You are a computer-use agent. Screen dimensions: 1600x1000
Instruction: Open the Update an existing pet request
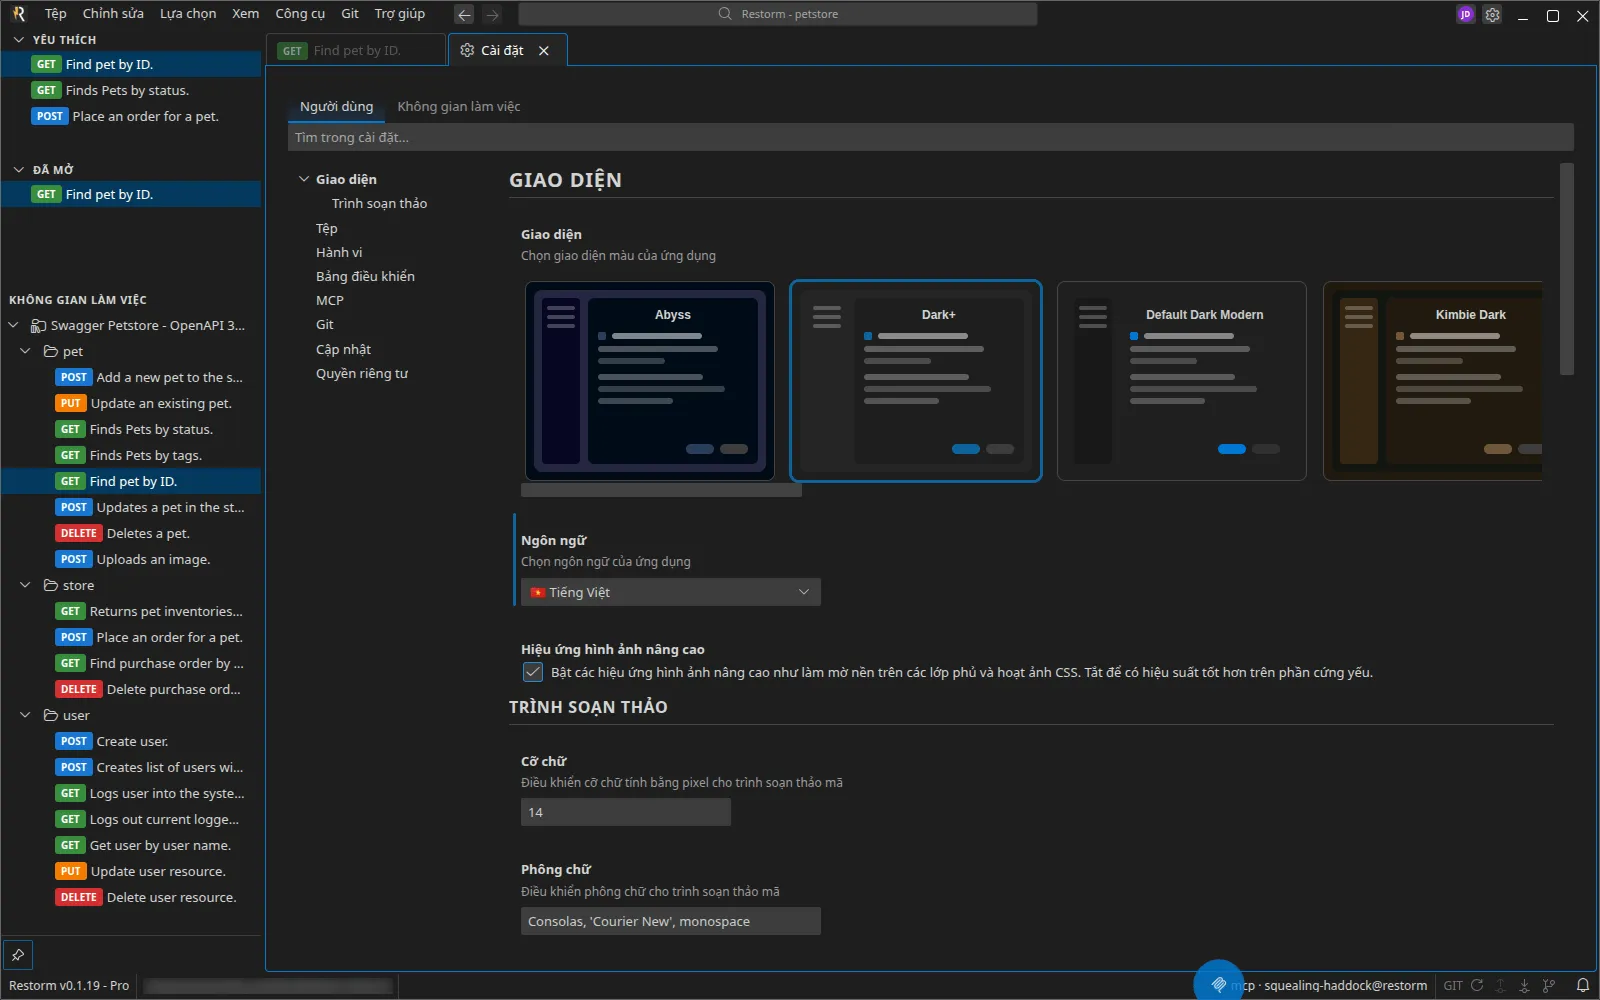(131, 403)
